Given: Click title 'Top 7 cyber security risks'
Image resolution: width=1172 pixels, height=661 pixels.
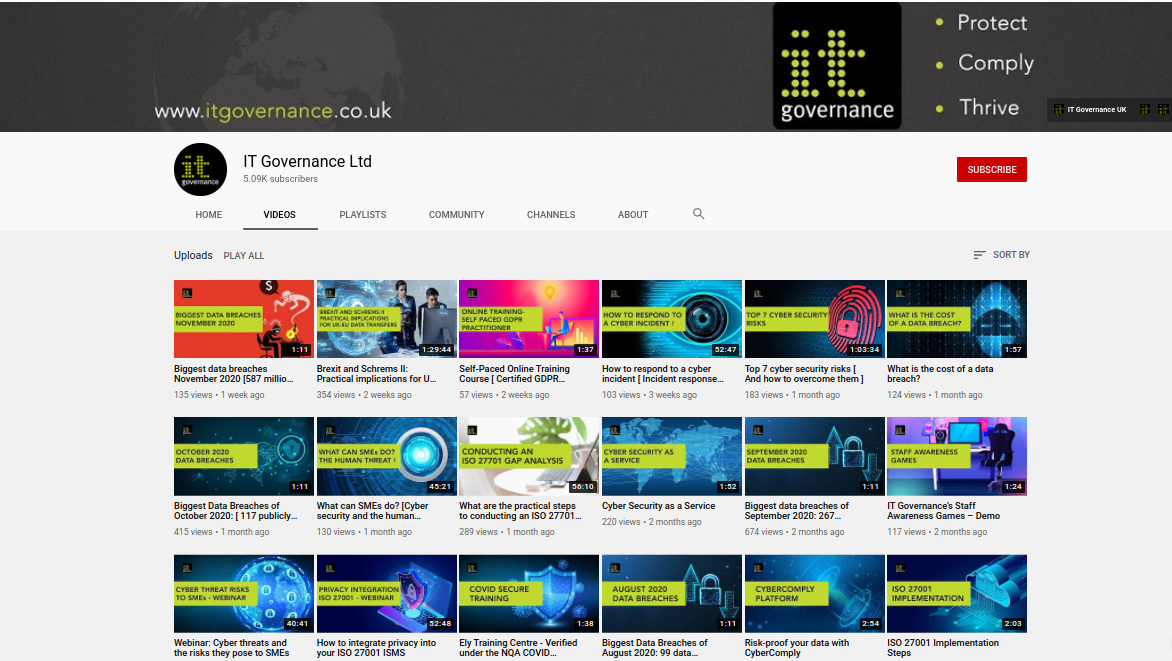Looking at the screenshot, I should (804, 374).
